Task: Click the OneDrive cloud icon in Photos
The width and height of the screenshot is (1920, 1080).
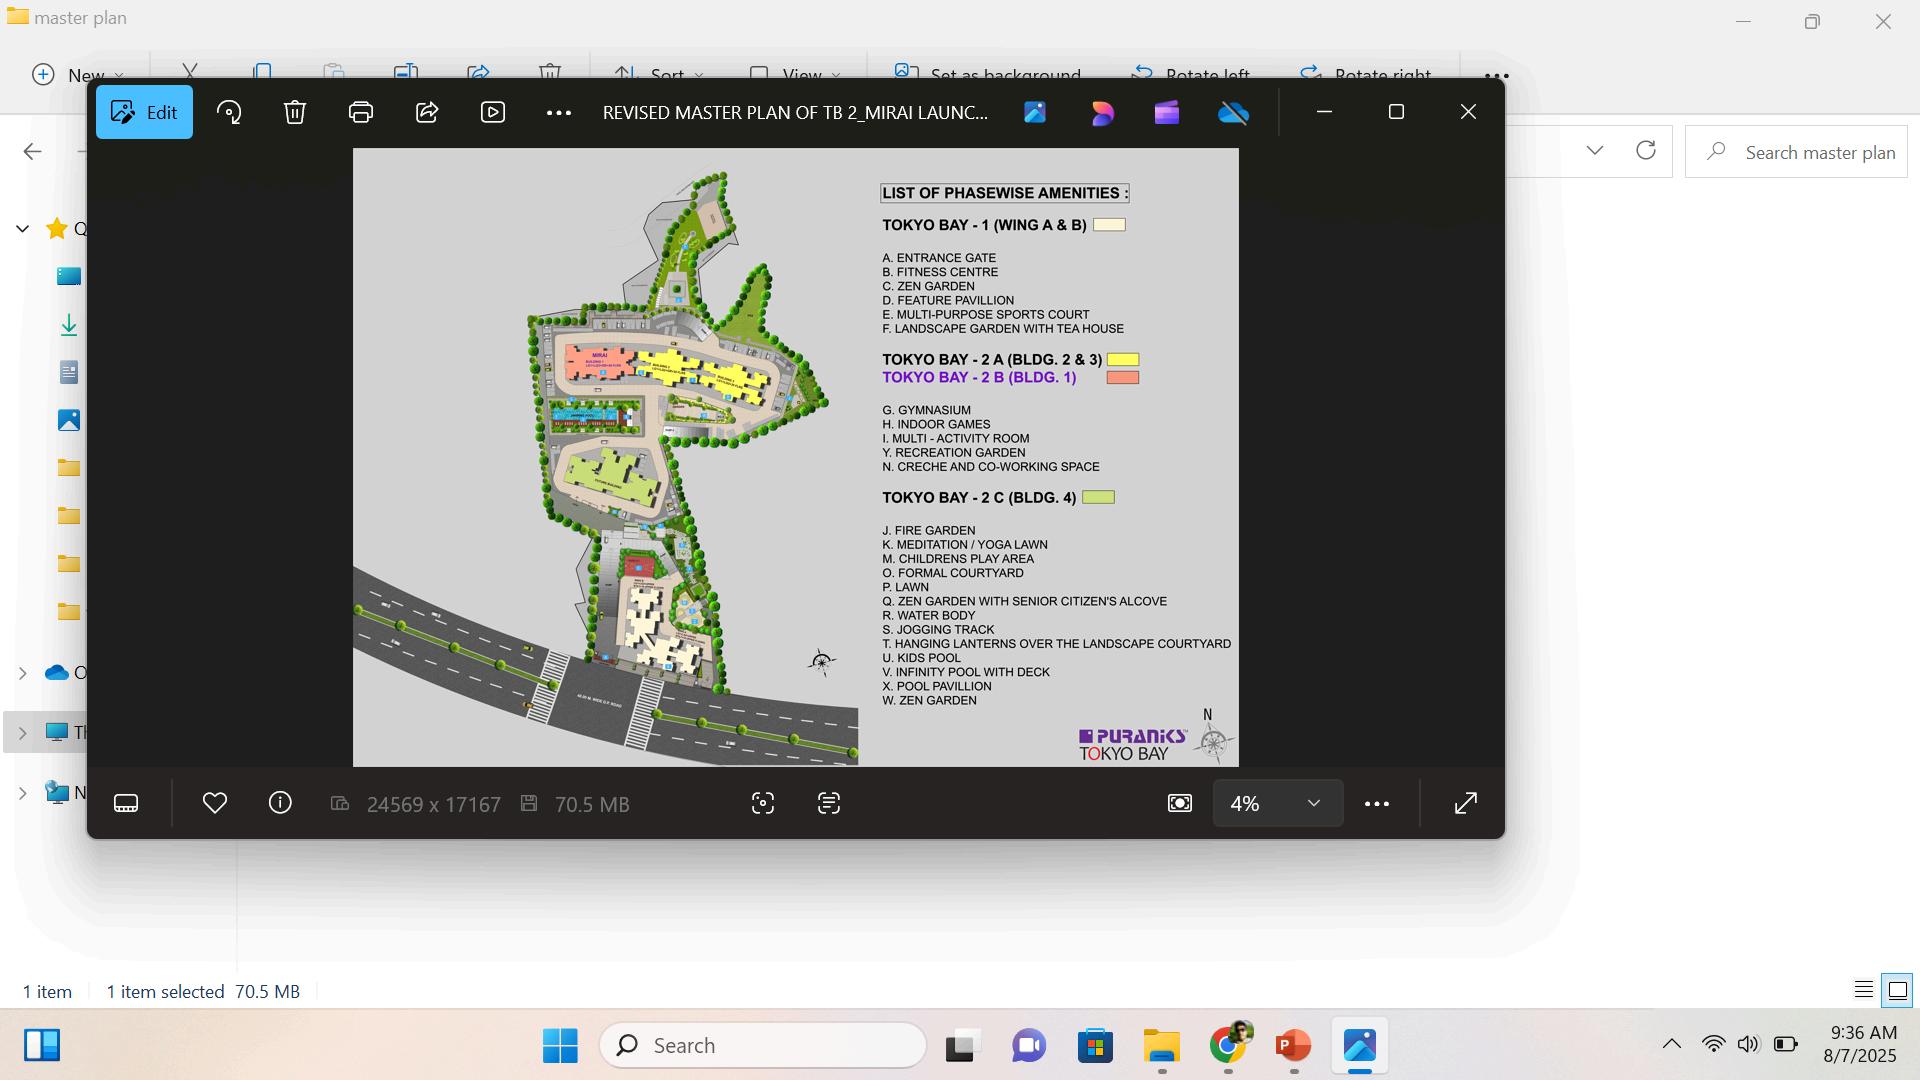Action: click(1233, 112)
